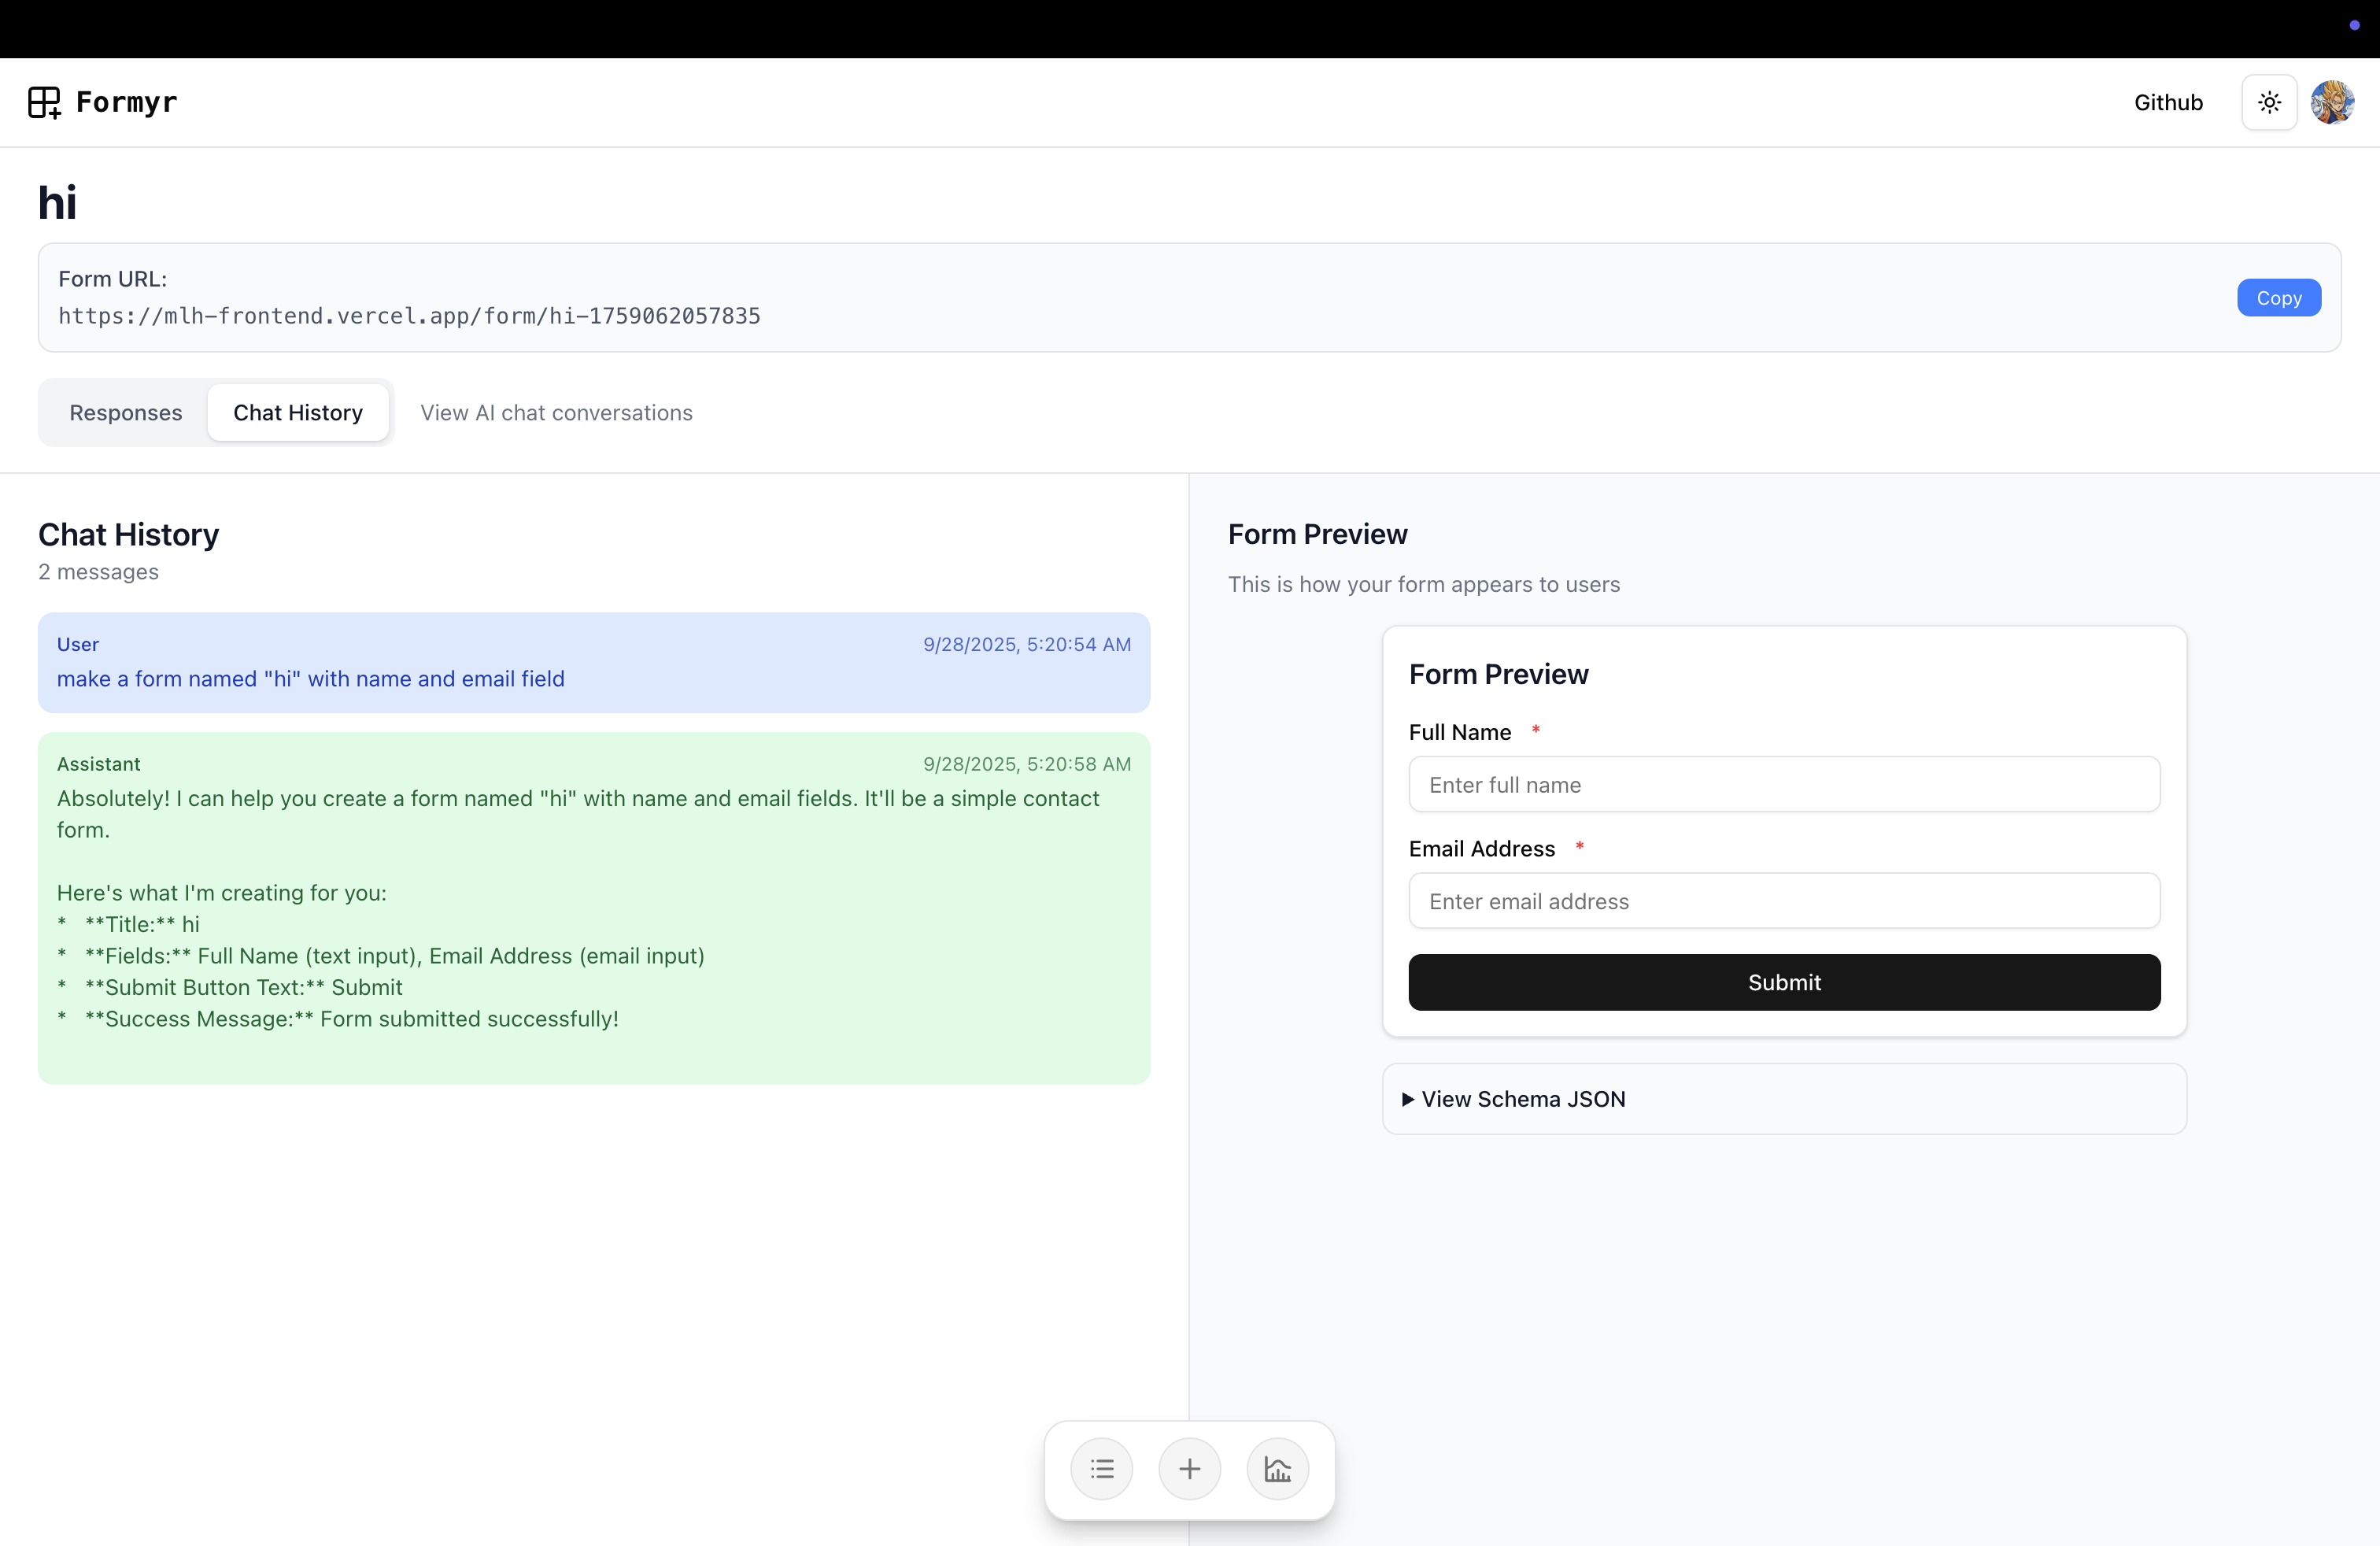
Task: Open the analytics chart icon in dock
Action: click(x=1277, y=1468)
